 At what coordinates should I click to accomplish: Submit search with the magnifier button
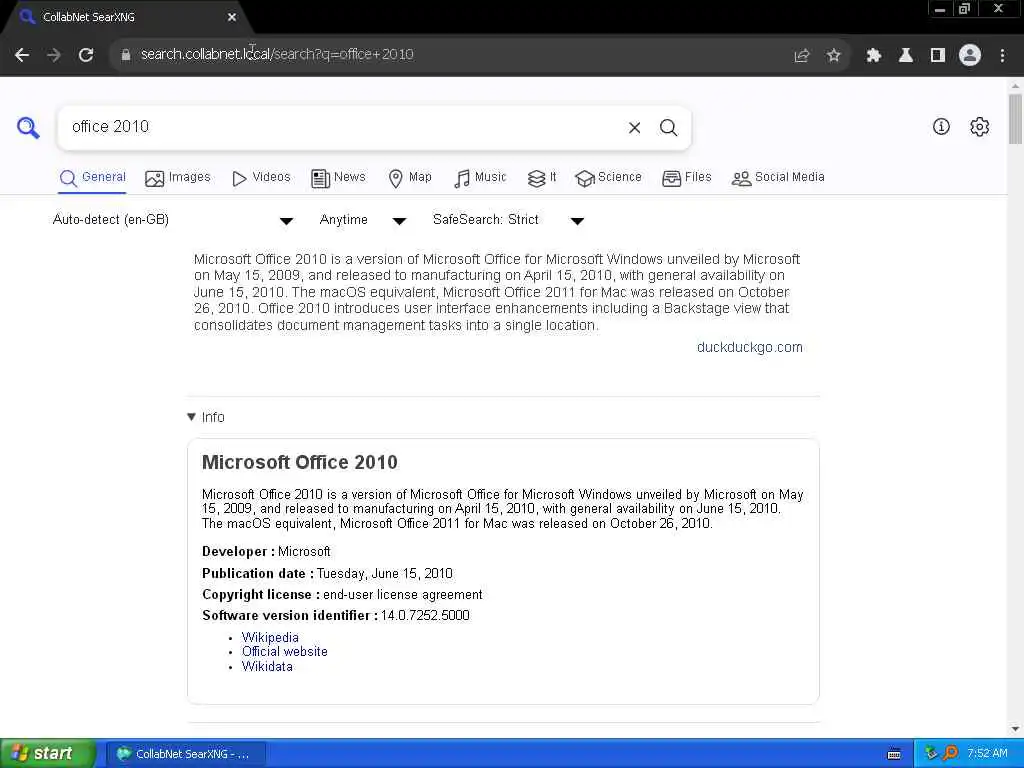(x=668, y=128)
